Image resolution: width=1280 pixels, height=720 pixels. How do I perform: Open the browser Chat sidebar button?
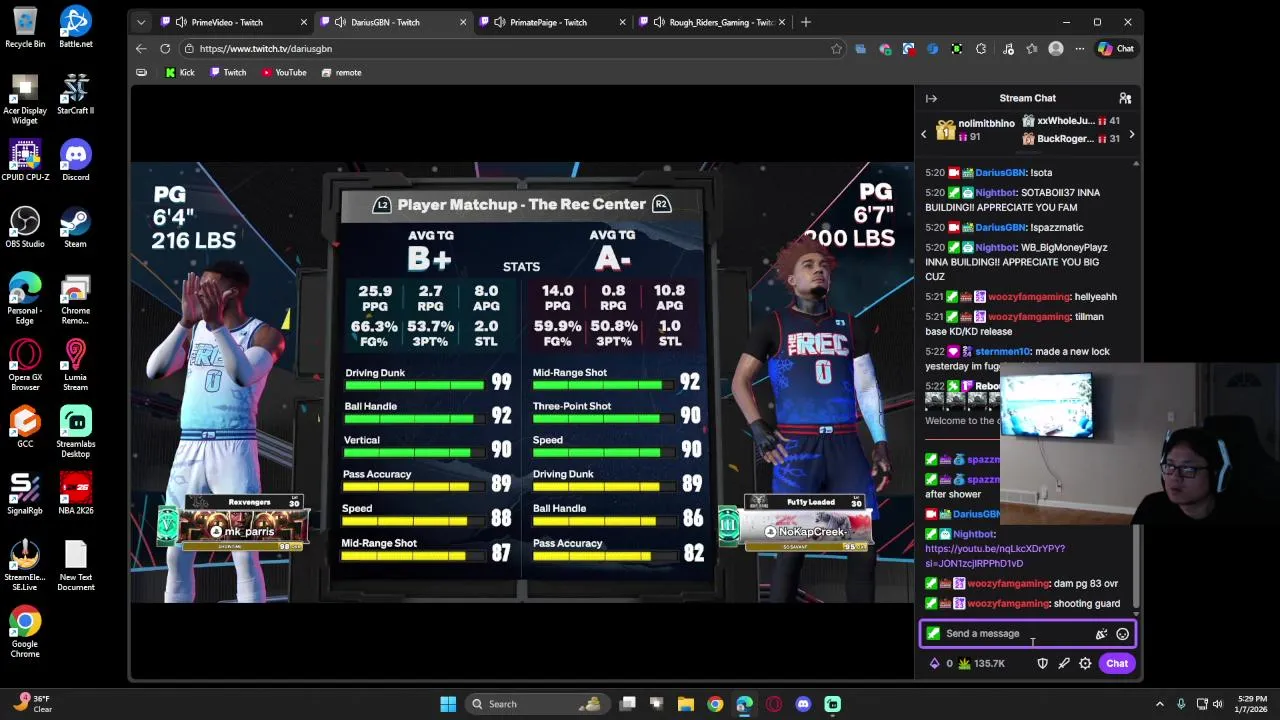(x=1116, y=48)
